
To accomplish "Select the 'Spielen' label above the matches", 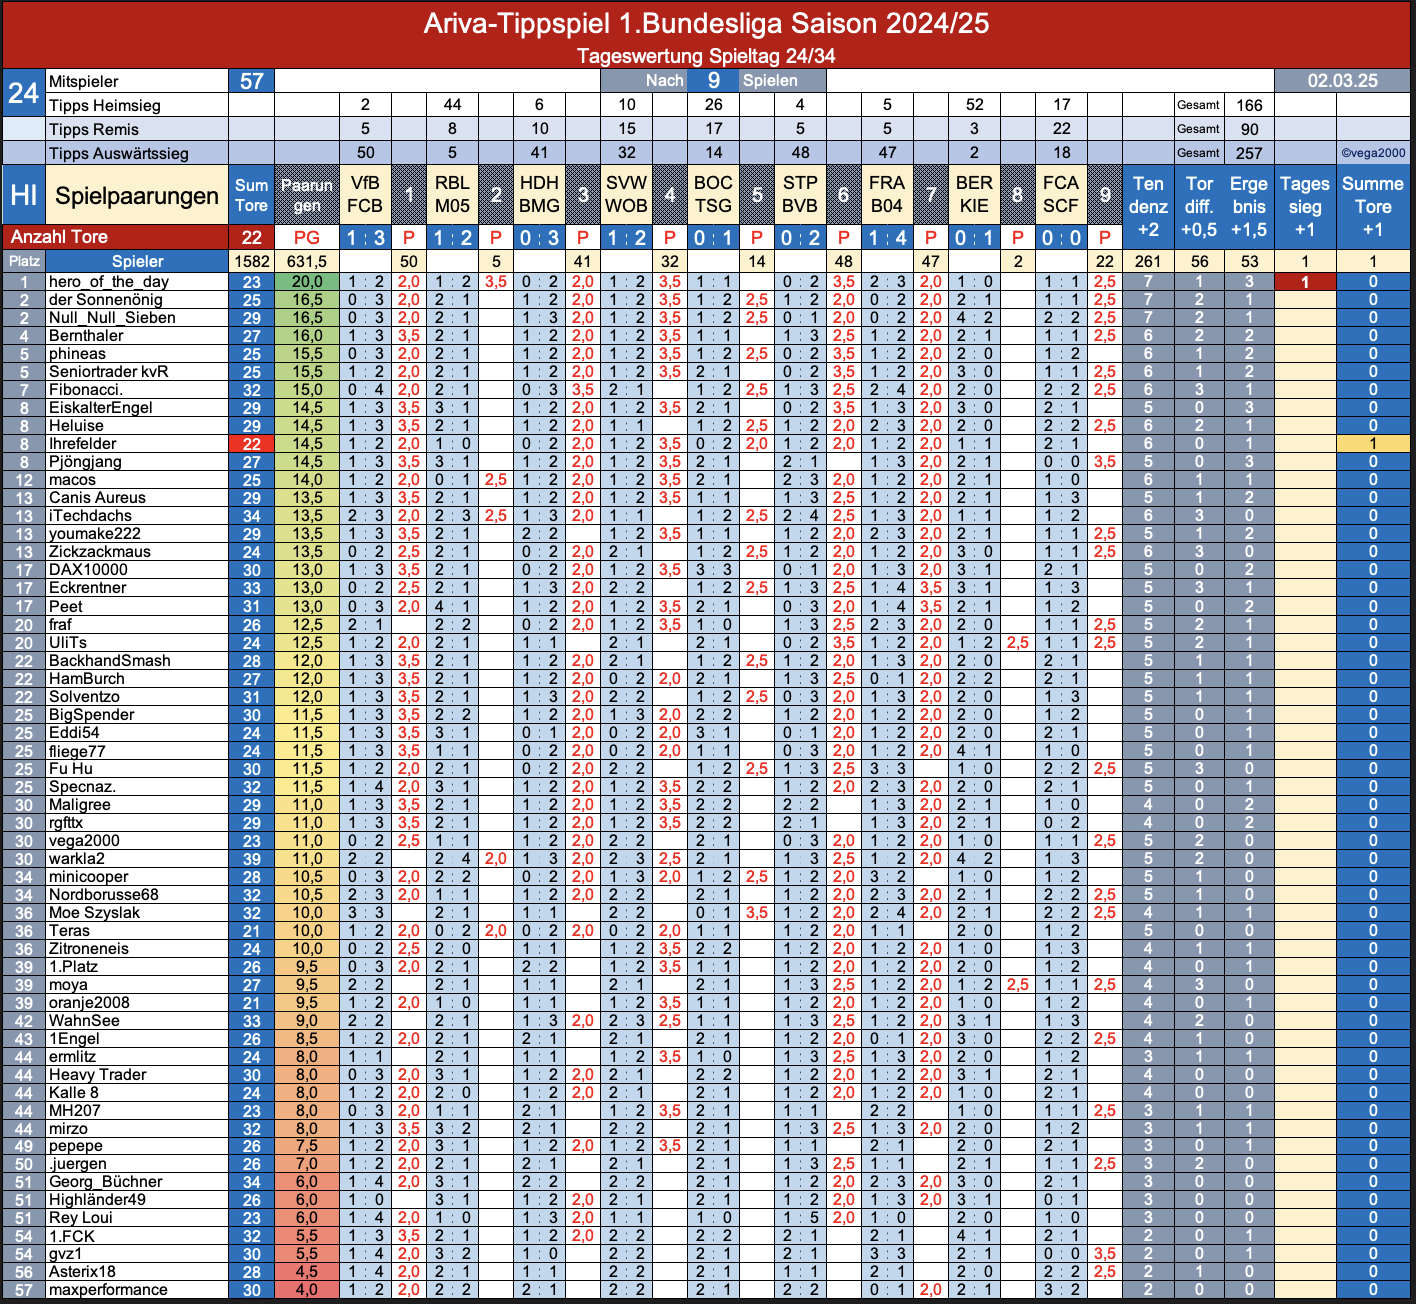I will click(x=770, y=81).
